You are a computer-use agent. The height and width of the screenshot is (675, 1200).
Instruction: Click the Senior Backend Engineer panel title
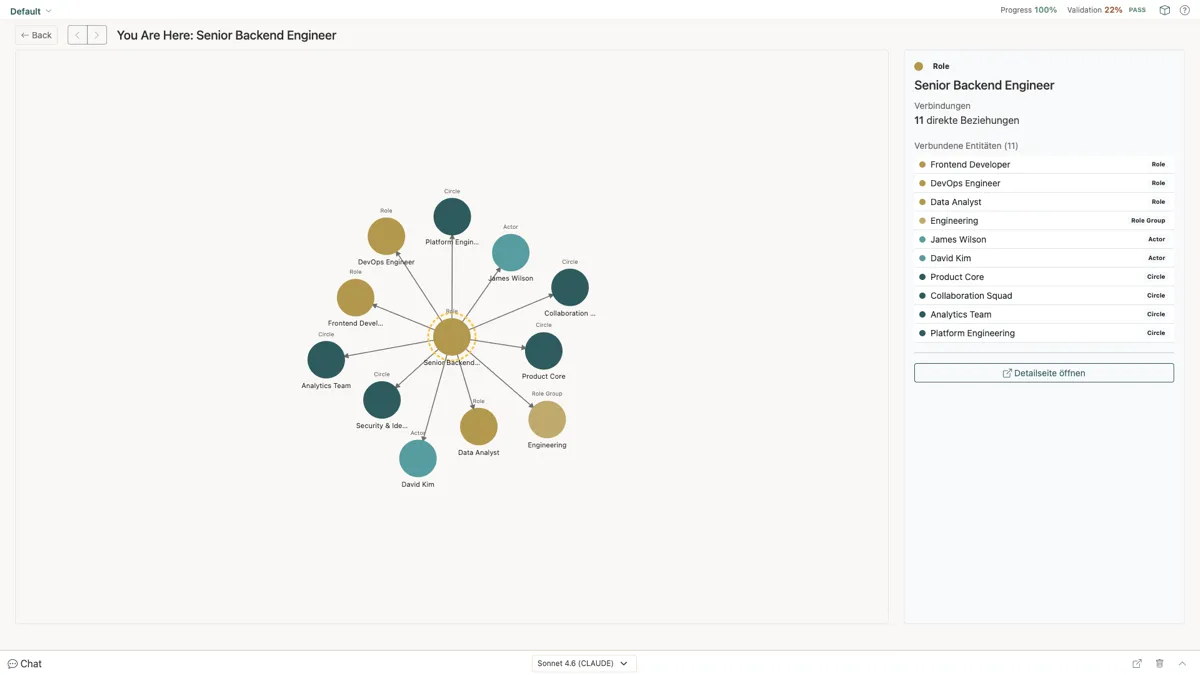click(984, 85)
